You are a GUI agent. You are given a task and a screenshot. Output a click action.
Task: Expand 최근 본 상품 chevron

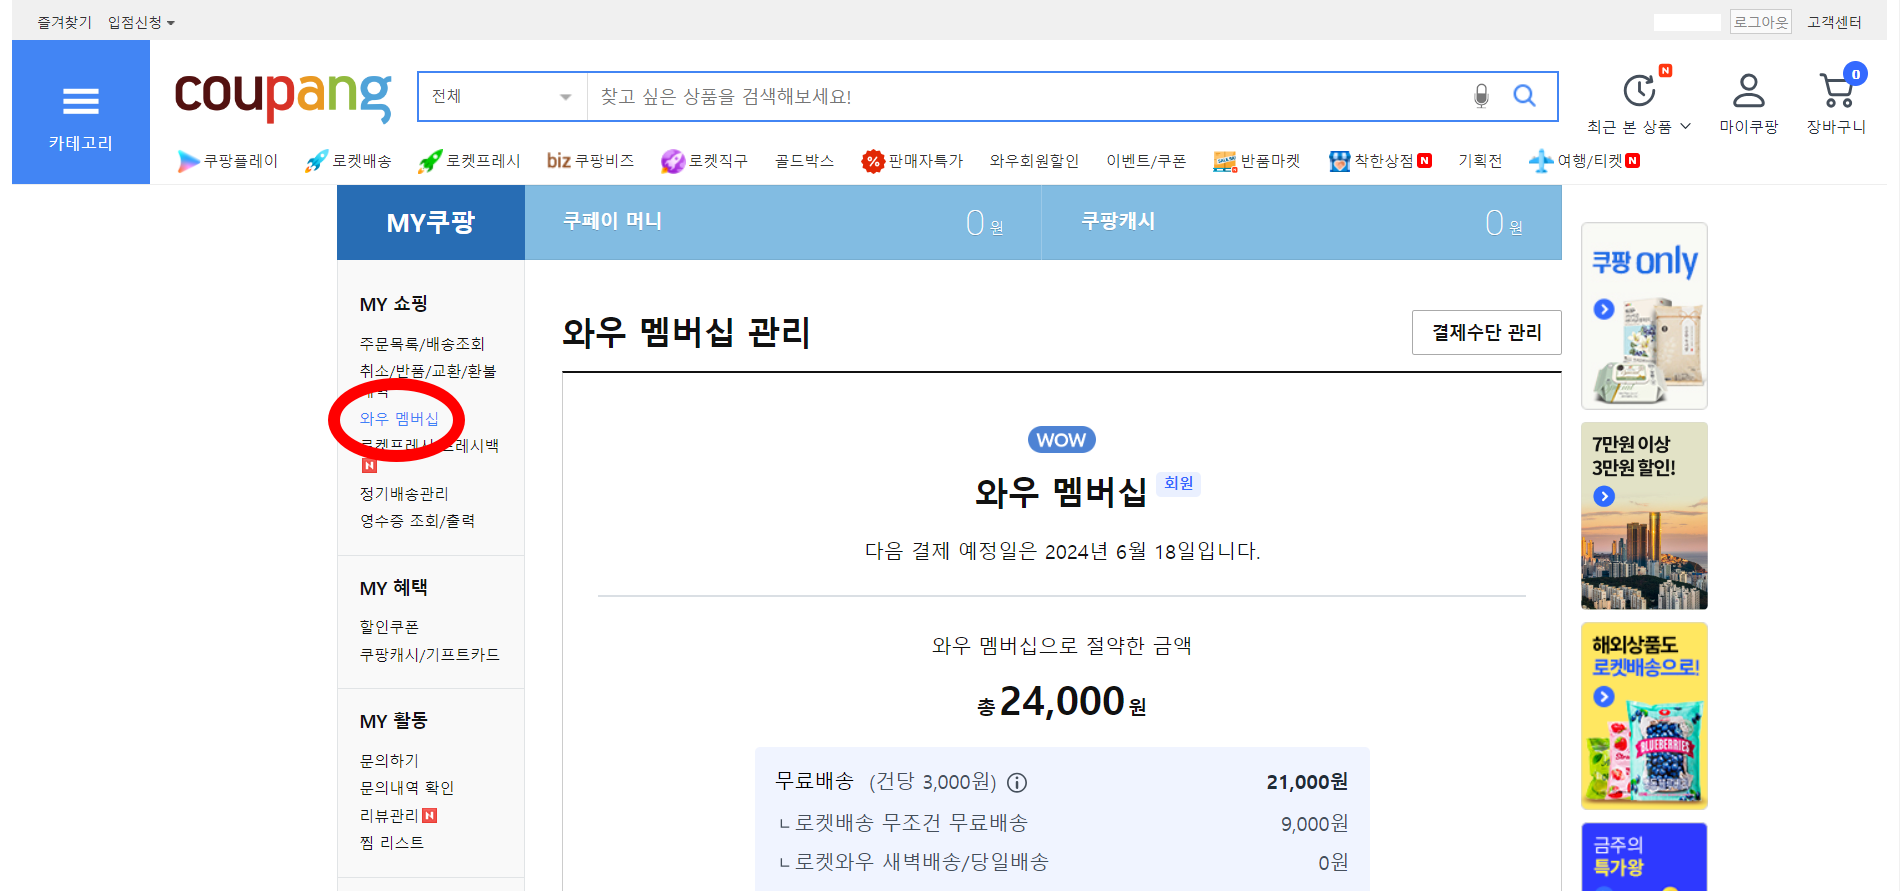[x=1685, y=126]
